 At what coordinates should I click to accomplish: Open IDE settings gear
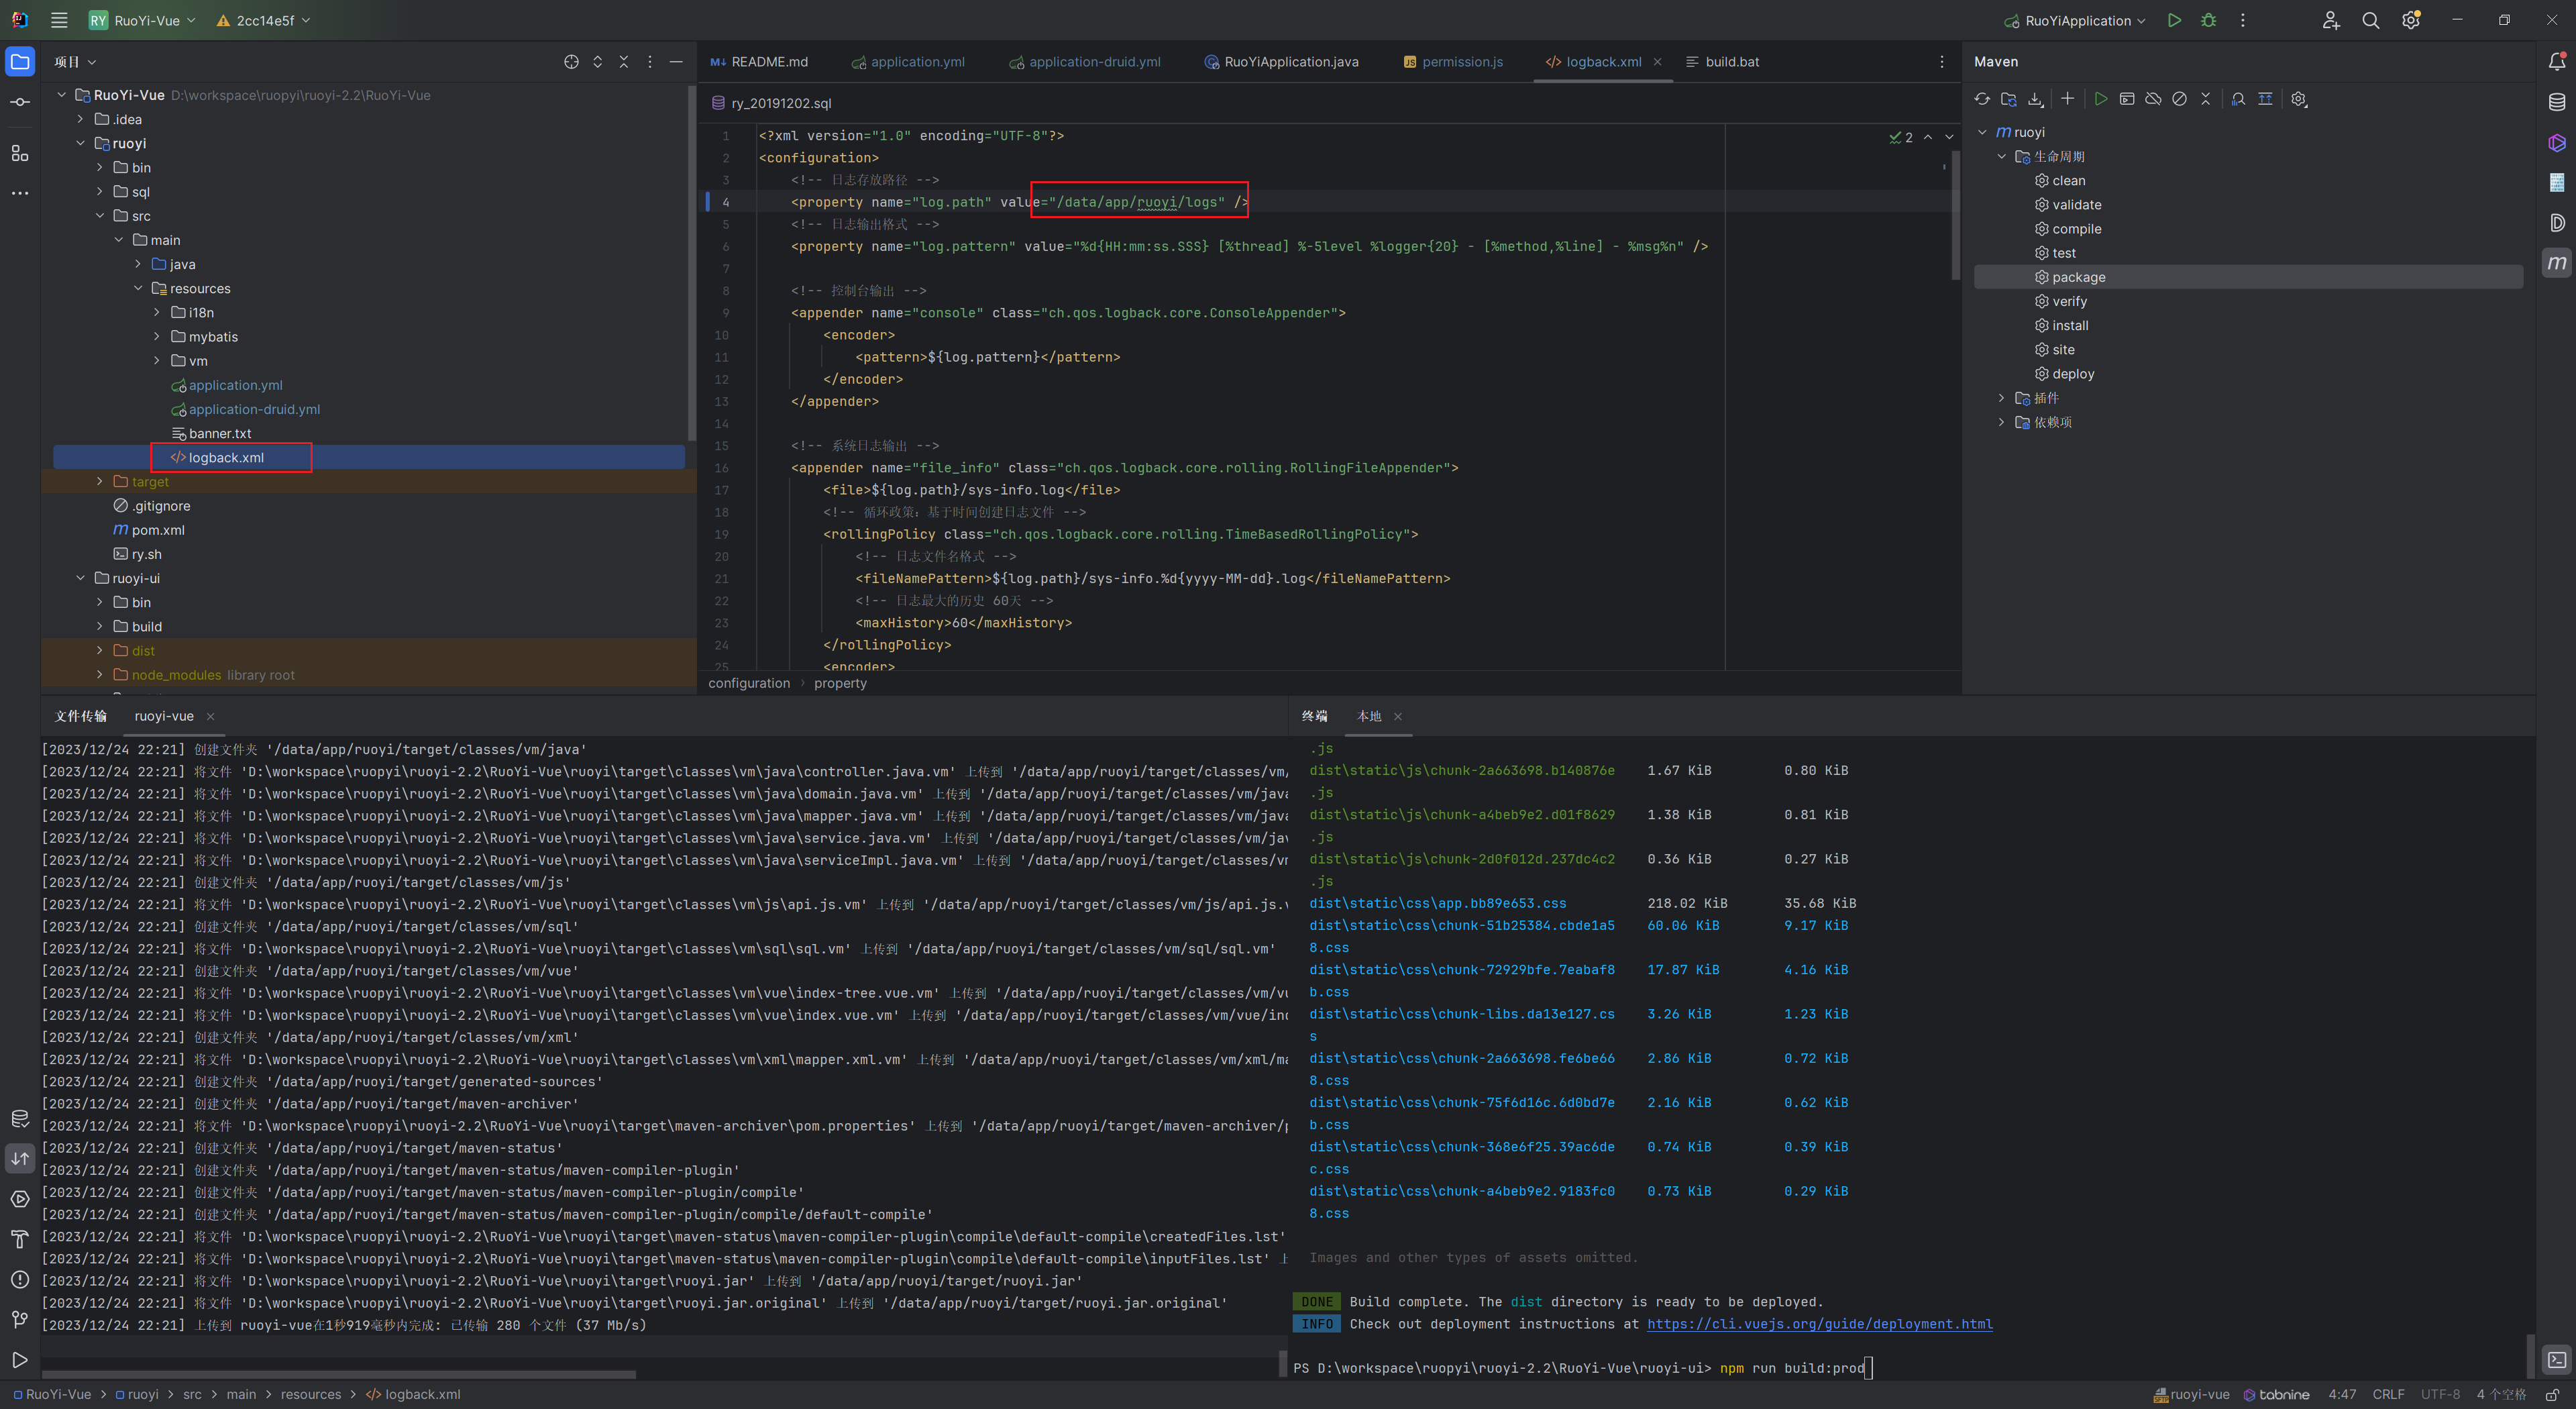(x=2411, y=20)
